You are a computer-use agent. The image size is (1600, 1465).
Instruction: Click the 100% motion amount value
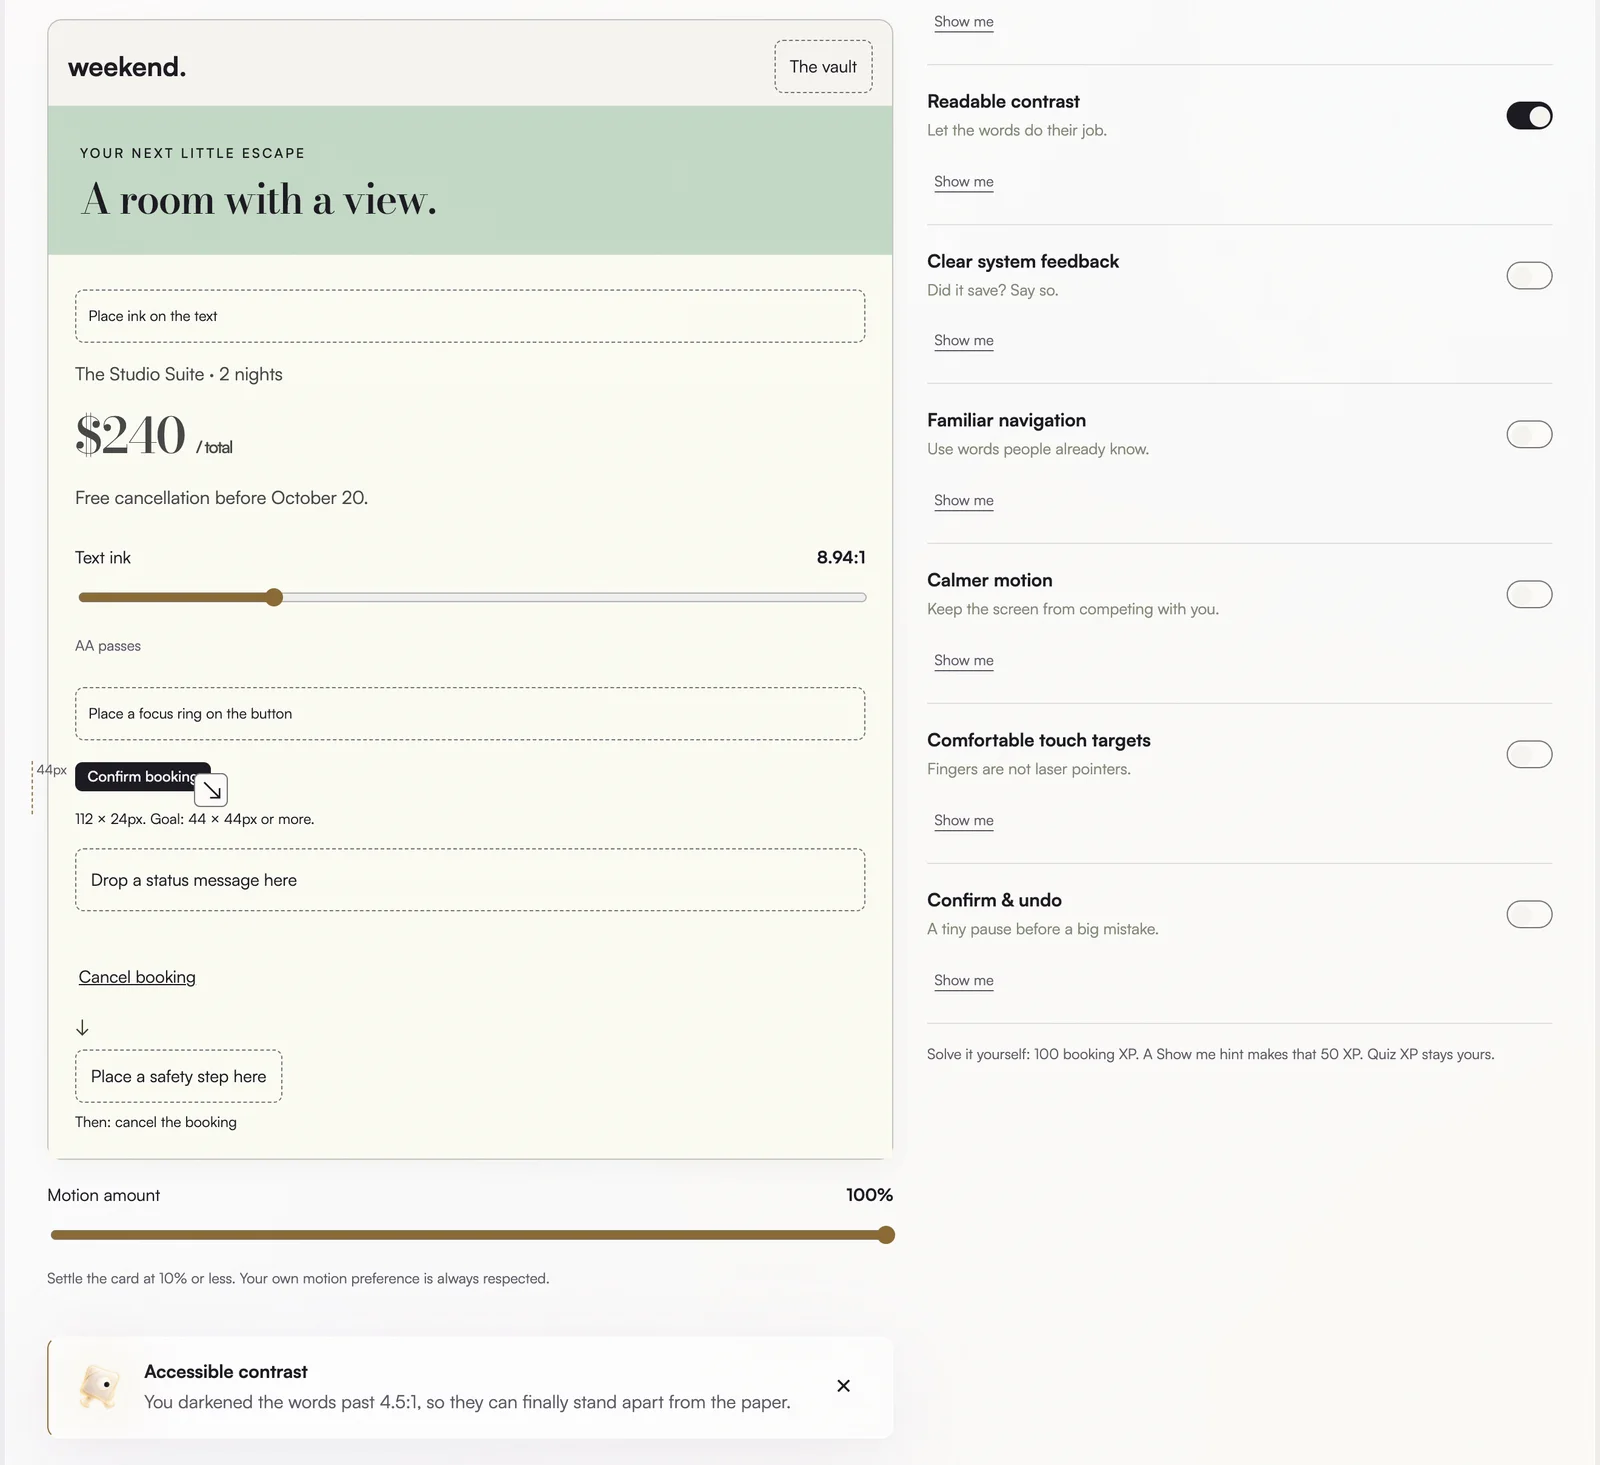pos(869,1195)
